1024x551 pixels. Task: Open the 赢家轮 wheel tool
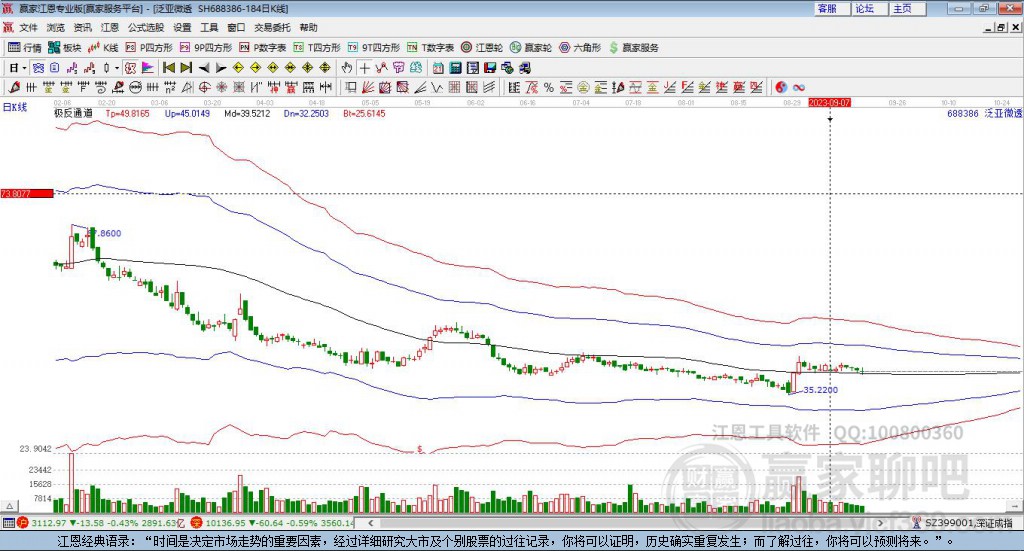pyautogui.click(x=531, y=48)
